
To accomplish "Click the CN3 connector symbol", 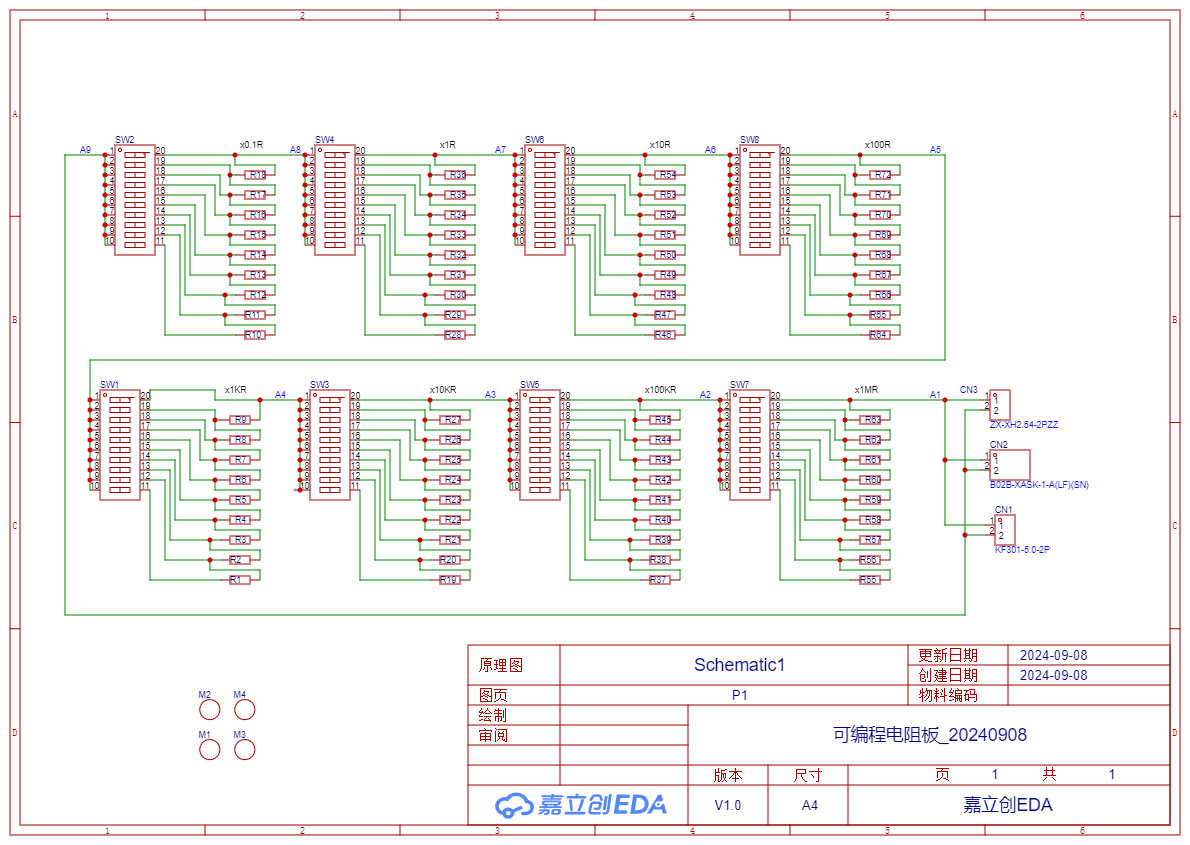I will 1000,405.
